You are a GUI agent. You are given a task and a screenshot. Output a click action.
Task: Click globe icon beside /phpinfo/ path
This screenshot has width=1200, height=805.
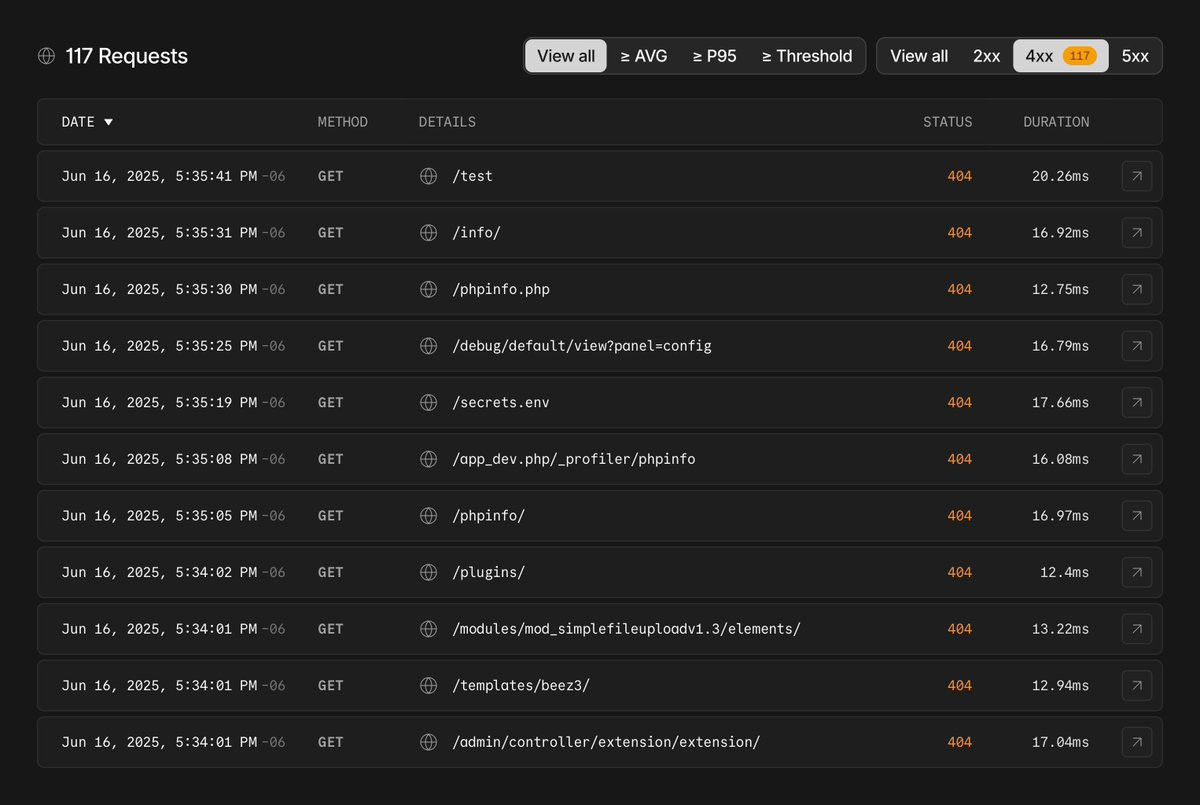(x=428, y=516)
